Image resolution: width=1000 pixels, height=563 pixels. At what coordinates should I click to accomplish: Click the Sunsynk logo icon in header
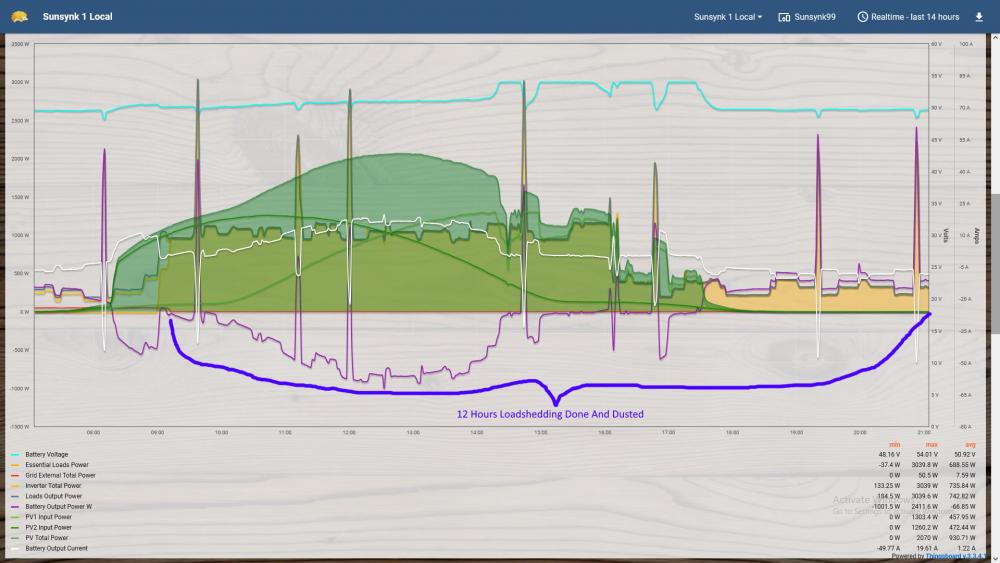[x=19, y=17]
